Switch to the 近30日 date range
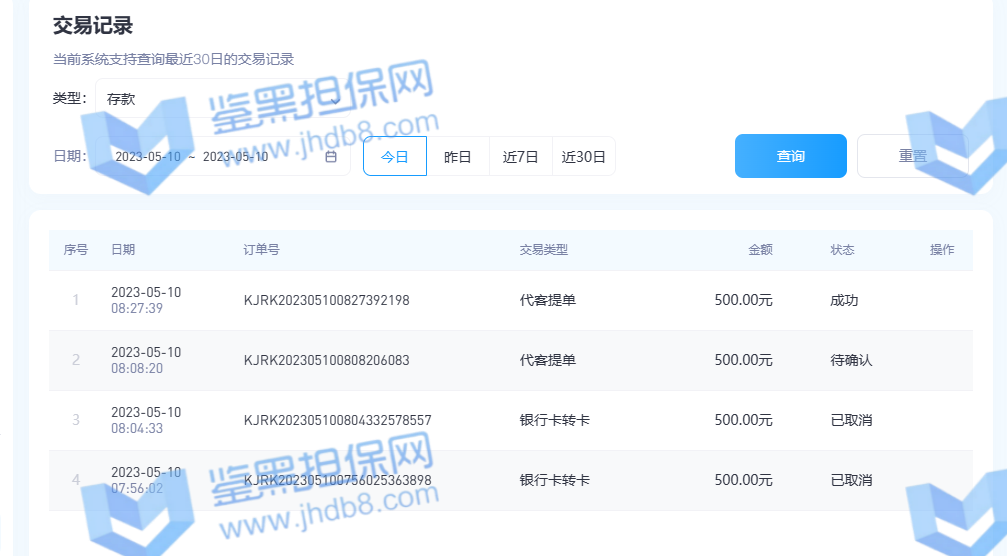 583,157
